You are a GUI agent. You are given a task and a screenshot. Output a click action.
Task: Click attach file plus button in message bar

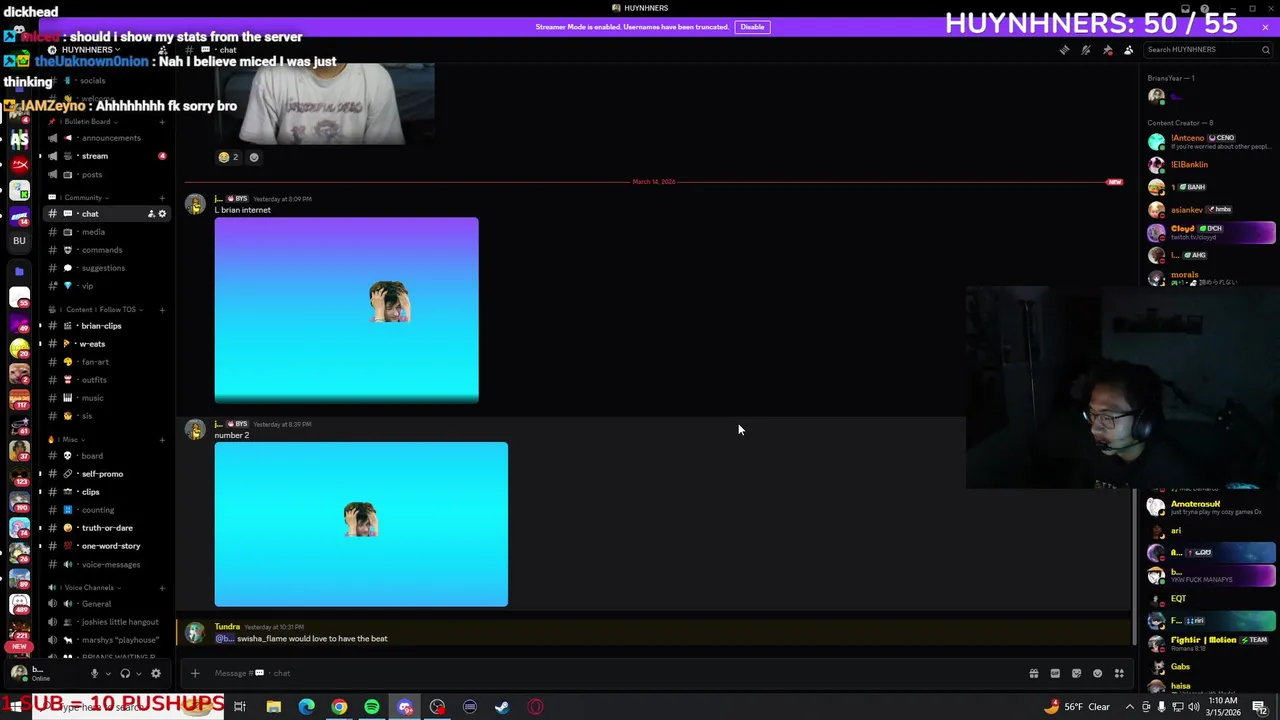pos(195,674)
